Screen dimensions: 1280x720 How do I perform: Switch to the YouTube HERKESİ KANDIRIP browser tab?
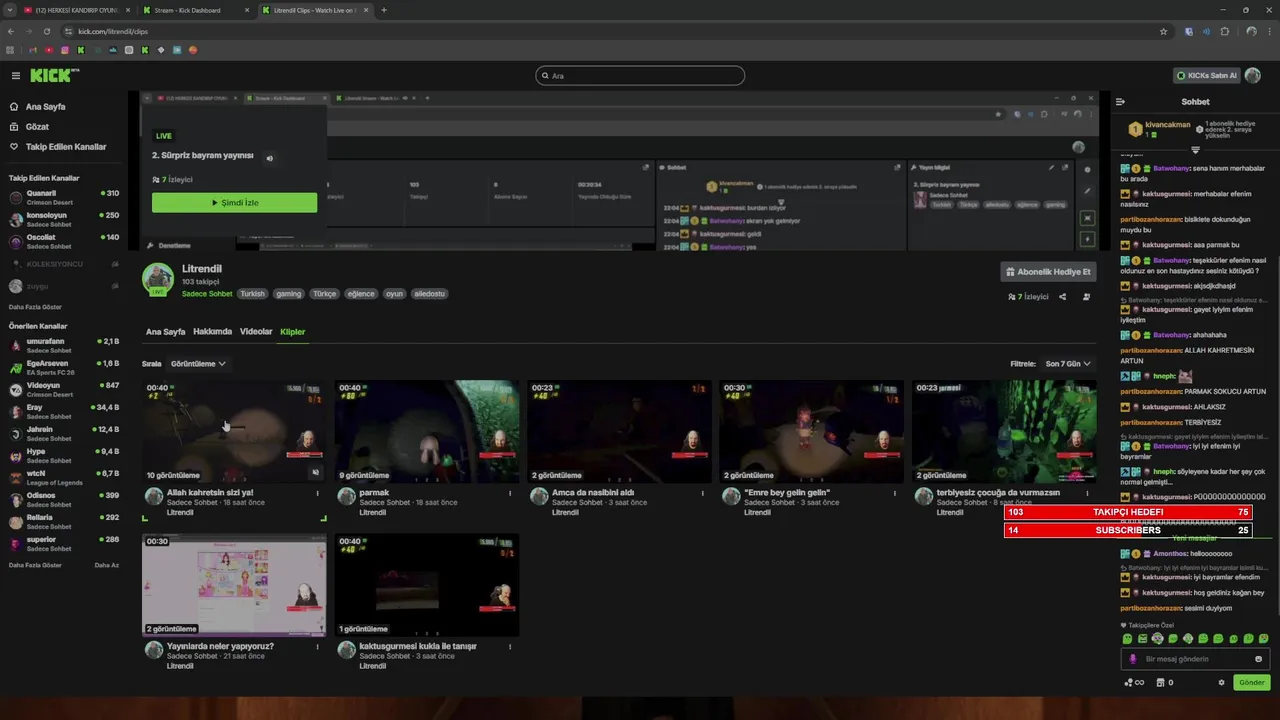point(76,10)
